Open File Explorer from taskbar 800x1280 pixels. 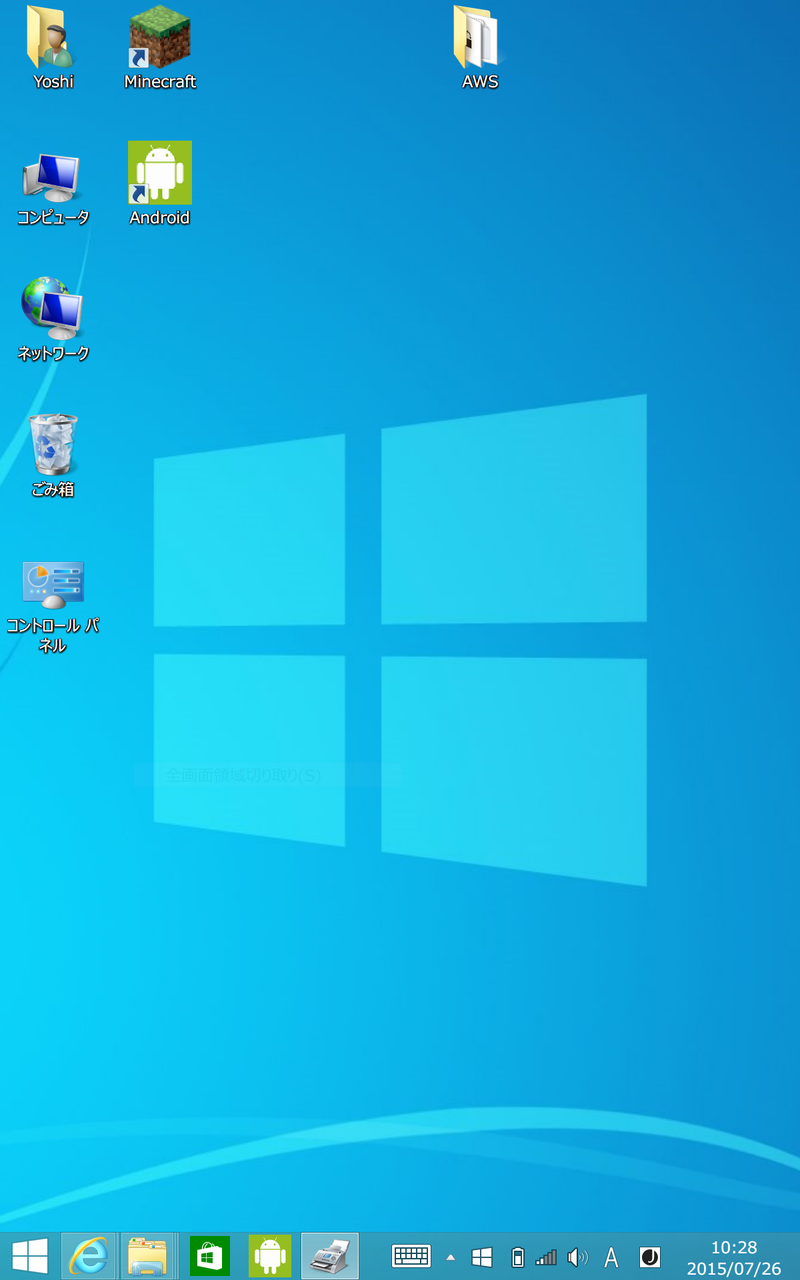[x=148, y=1256]
